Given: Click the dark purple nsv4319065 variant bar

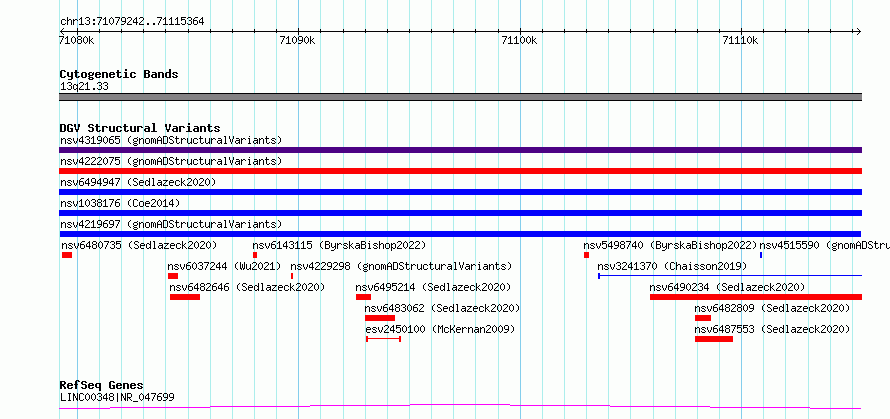Looking at the screenshot, I should [460, 150].
